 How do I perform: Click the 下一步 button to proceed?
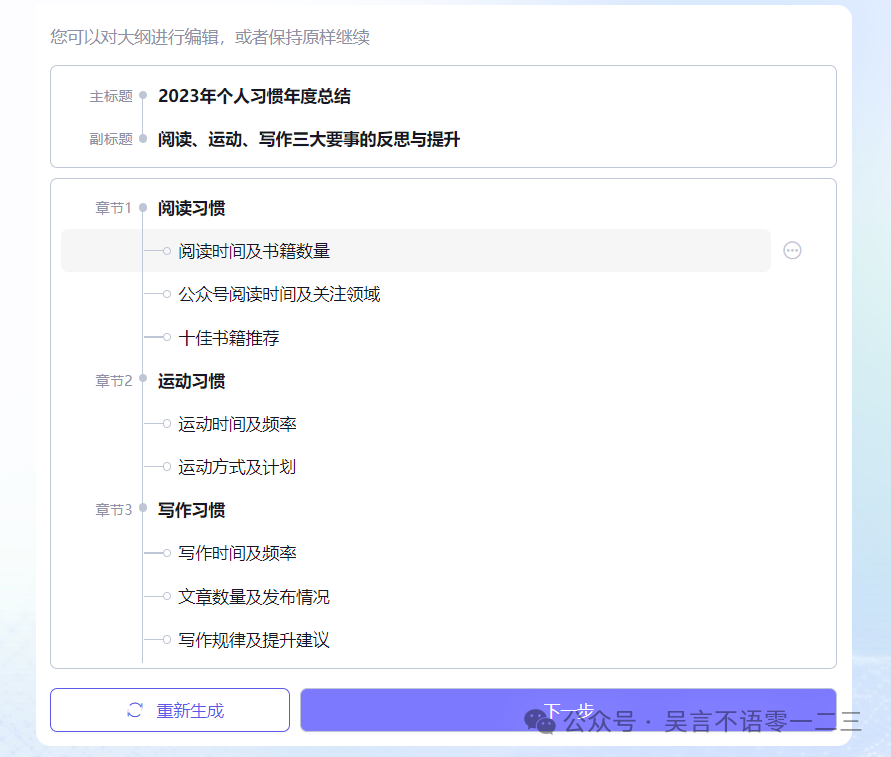pos(567,709)
